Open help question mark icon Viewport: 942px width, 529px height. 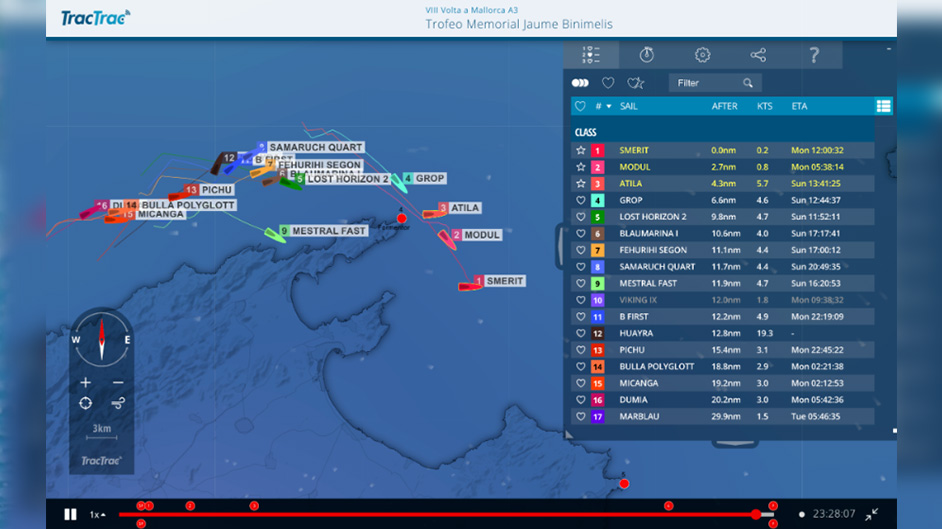pos(814,55)
